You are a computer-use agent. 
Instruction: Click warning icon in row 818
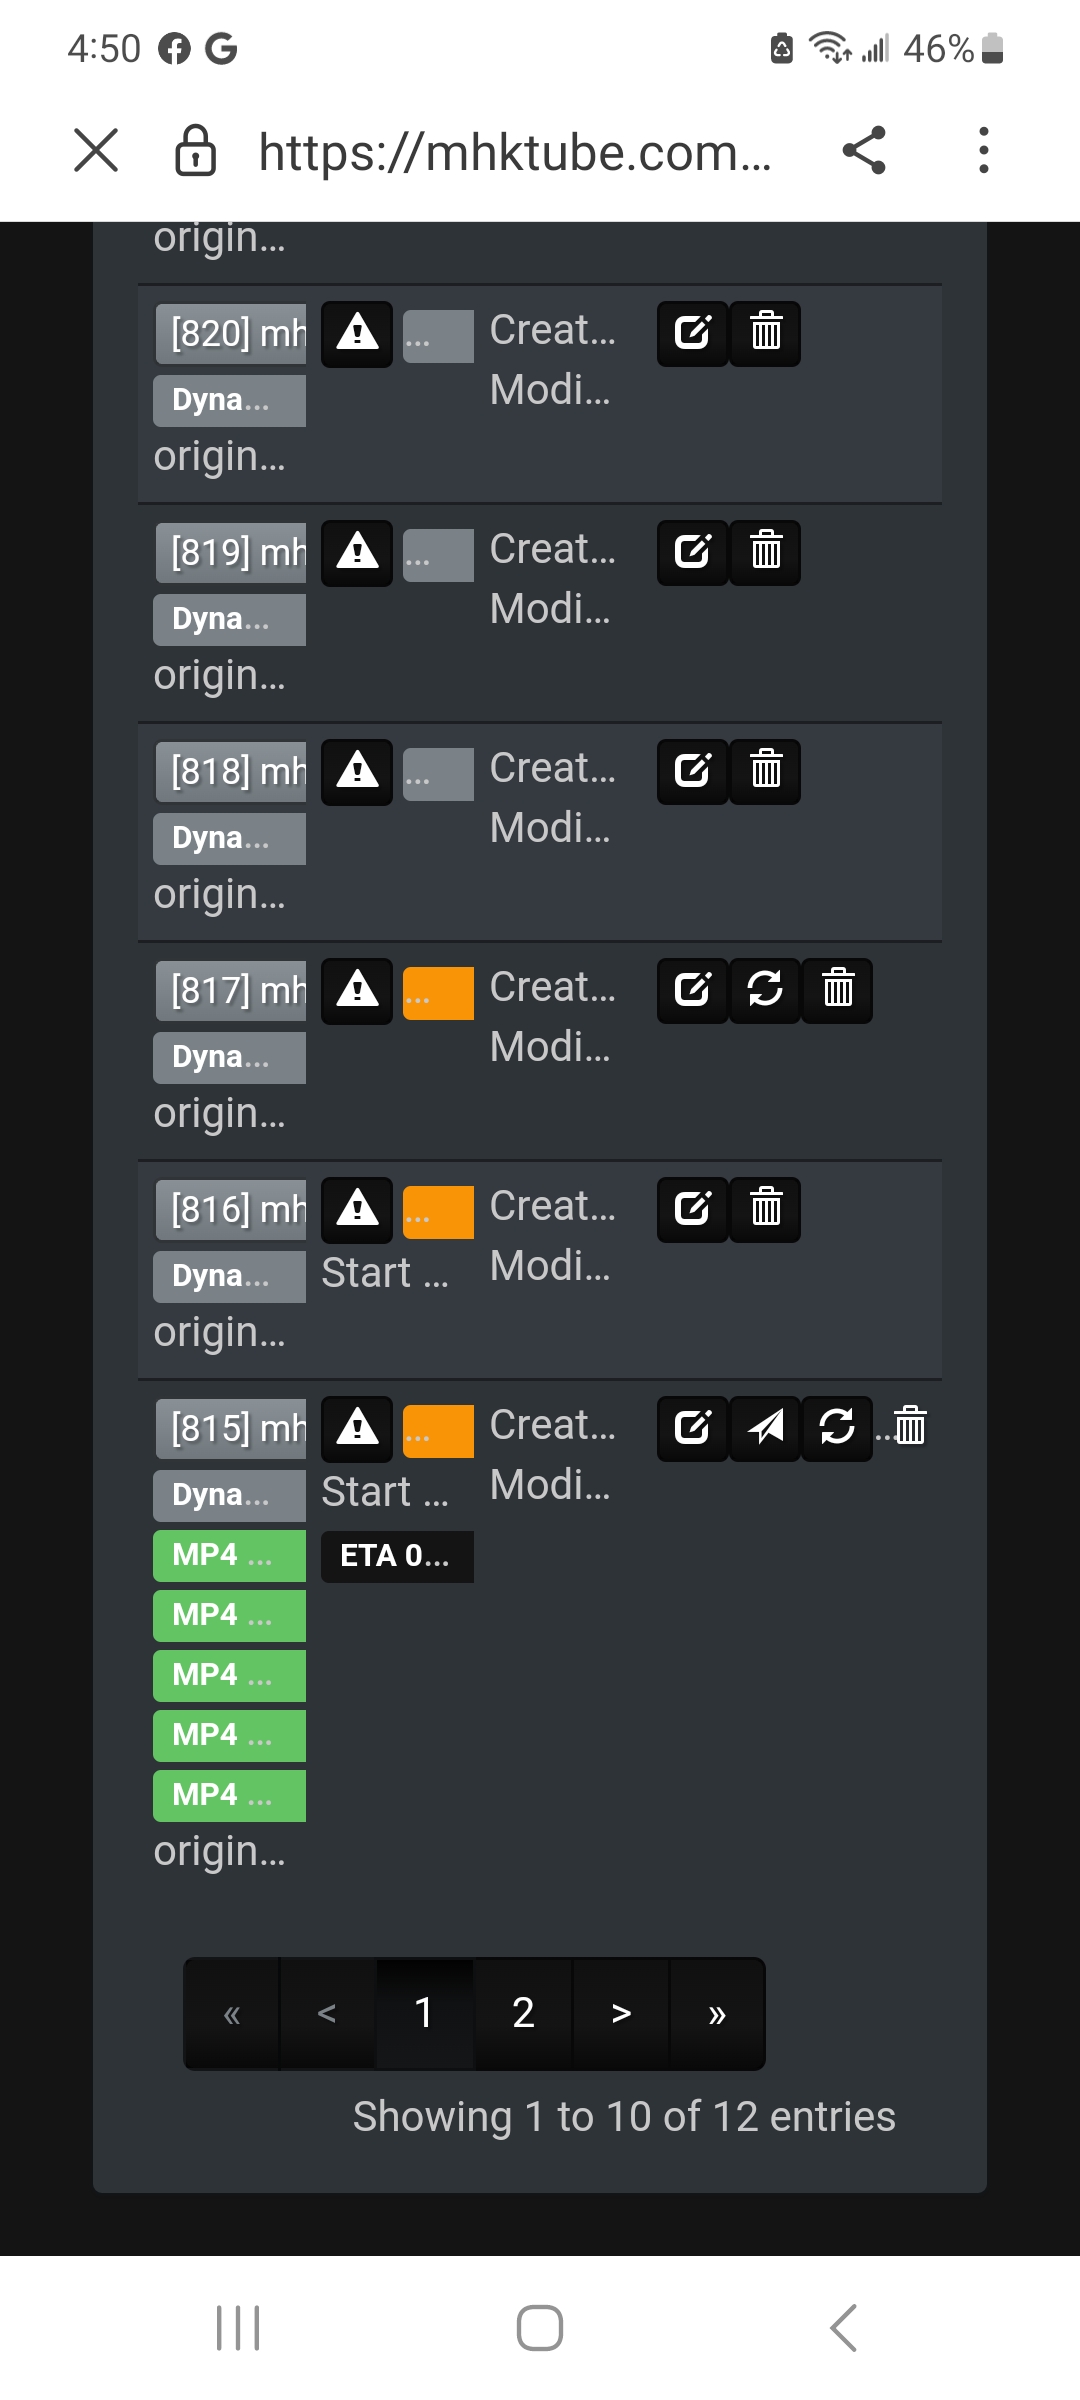[x=357, y=772]
